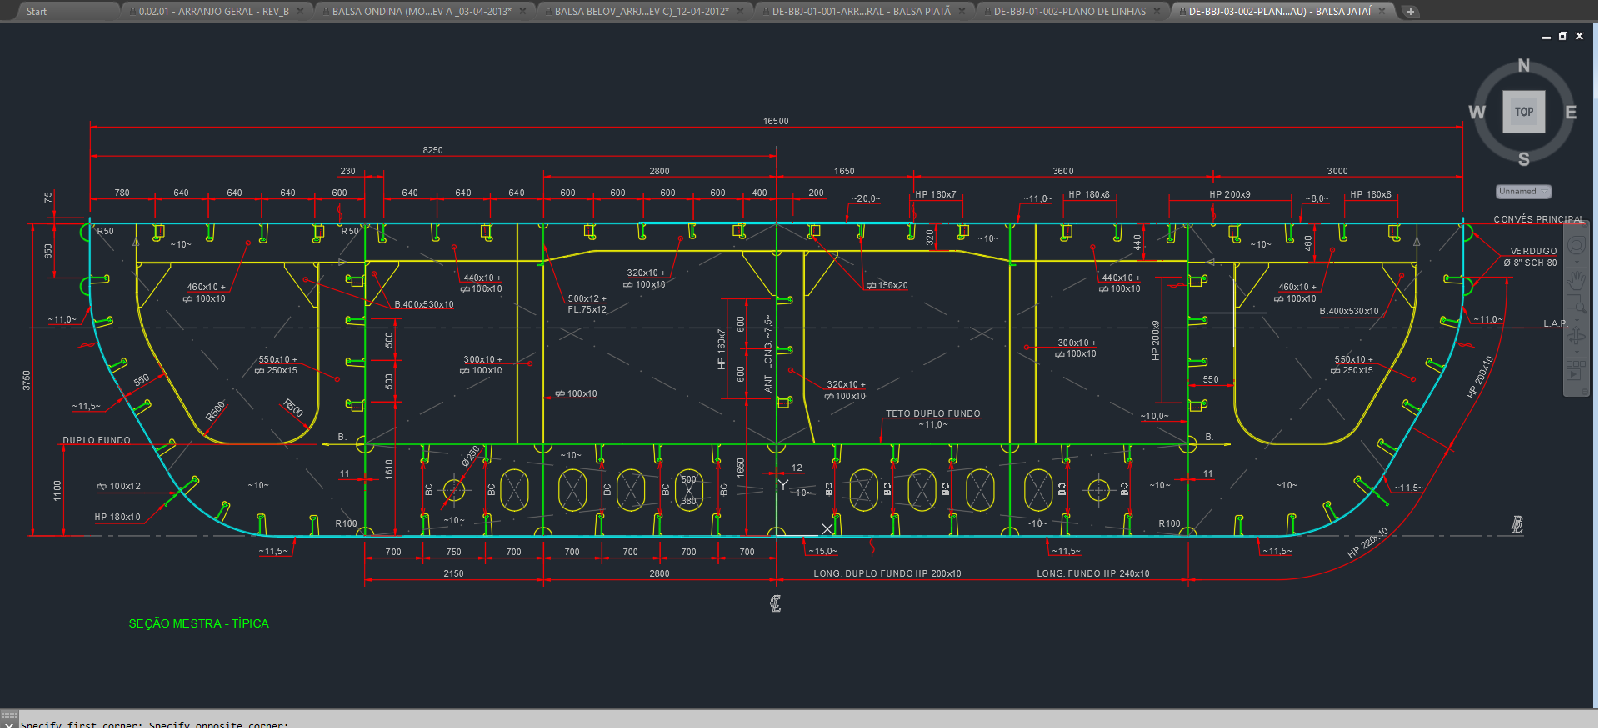Click the TOP face of the ViewCube

pyautogui.click(x=1523, y=112)
